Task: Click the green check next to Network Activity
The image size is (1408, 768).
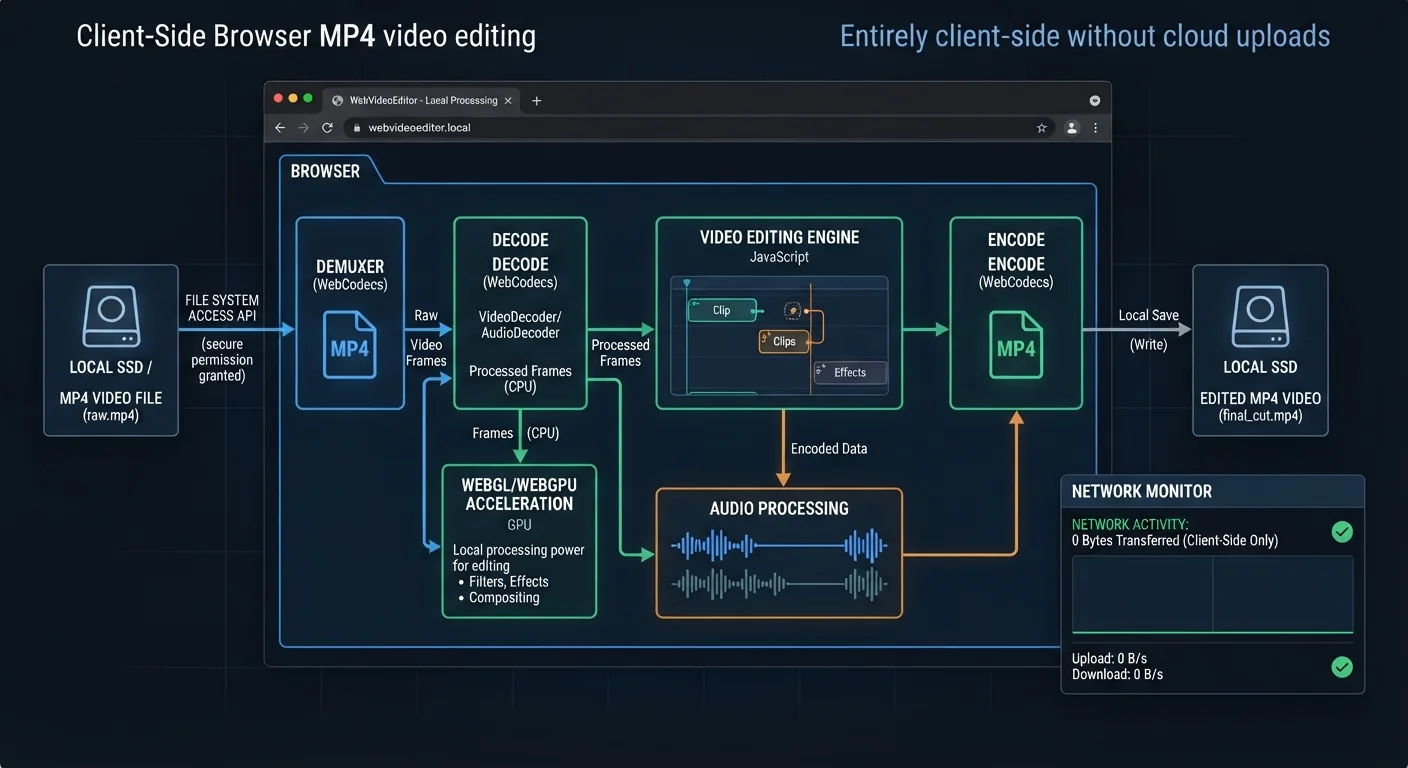Action: (x=1342, y=532)
